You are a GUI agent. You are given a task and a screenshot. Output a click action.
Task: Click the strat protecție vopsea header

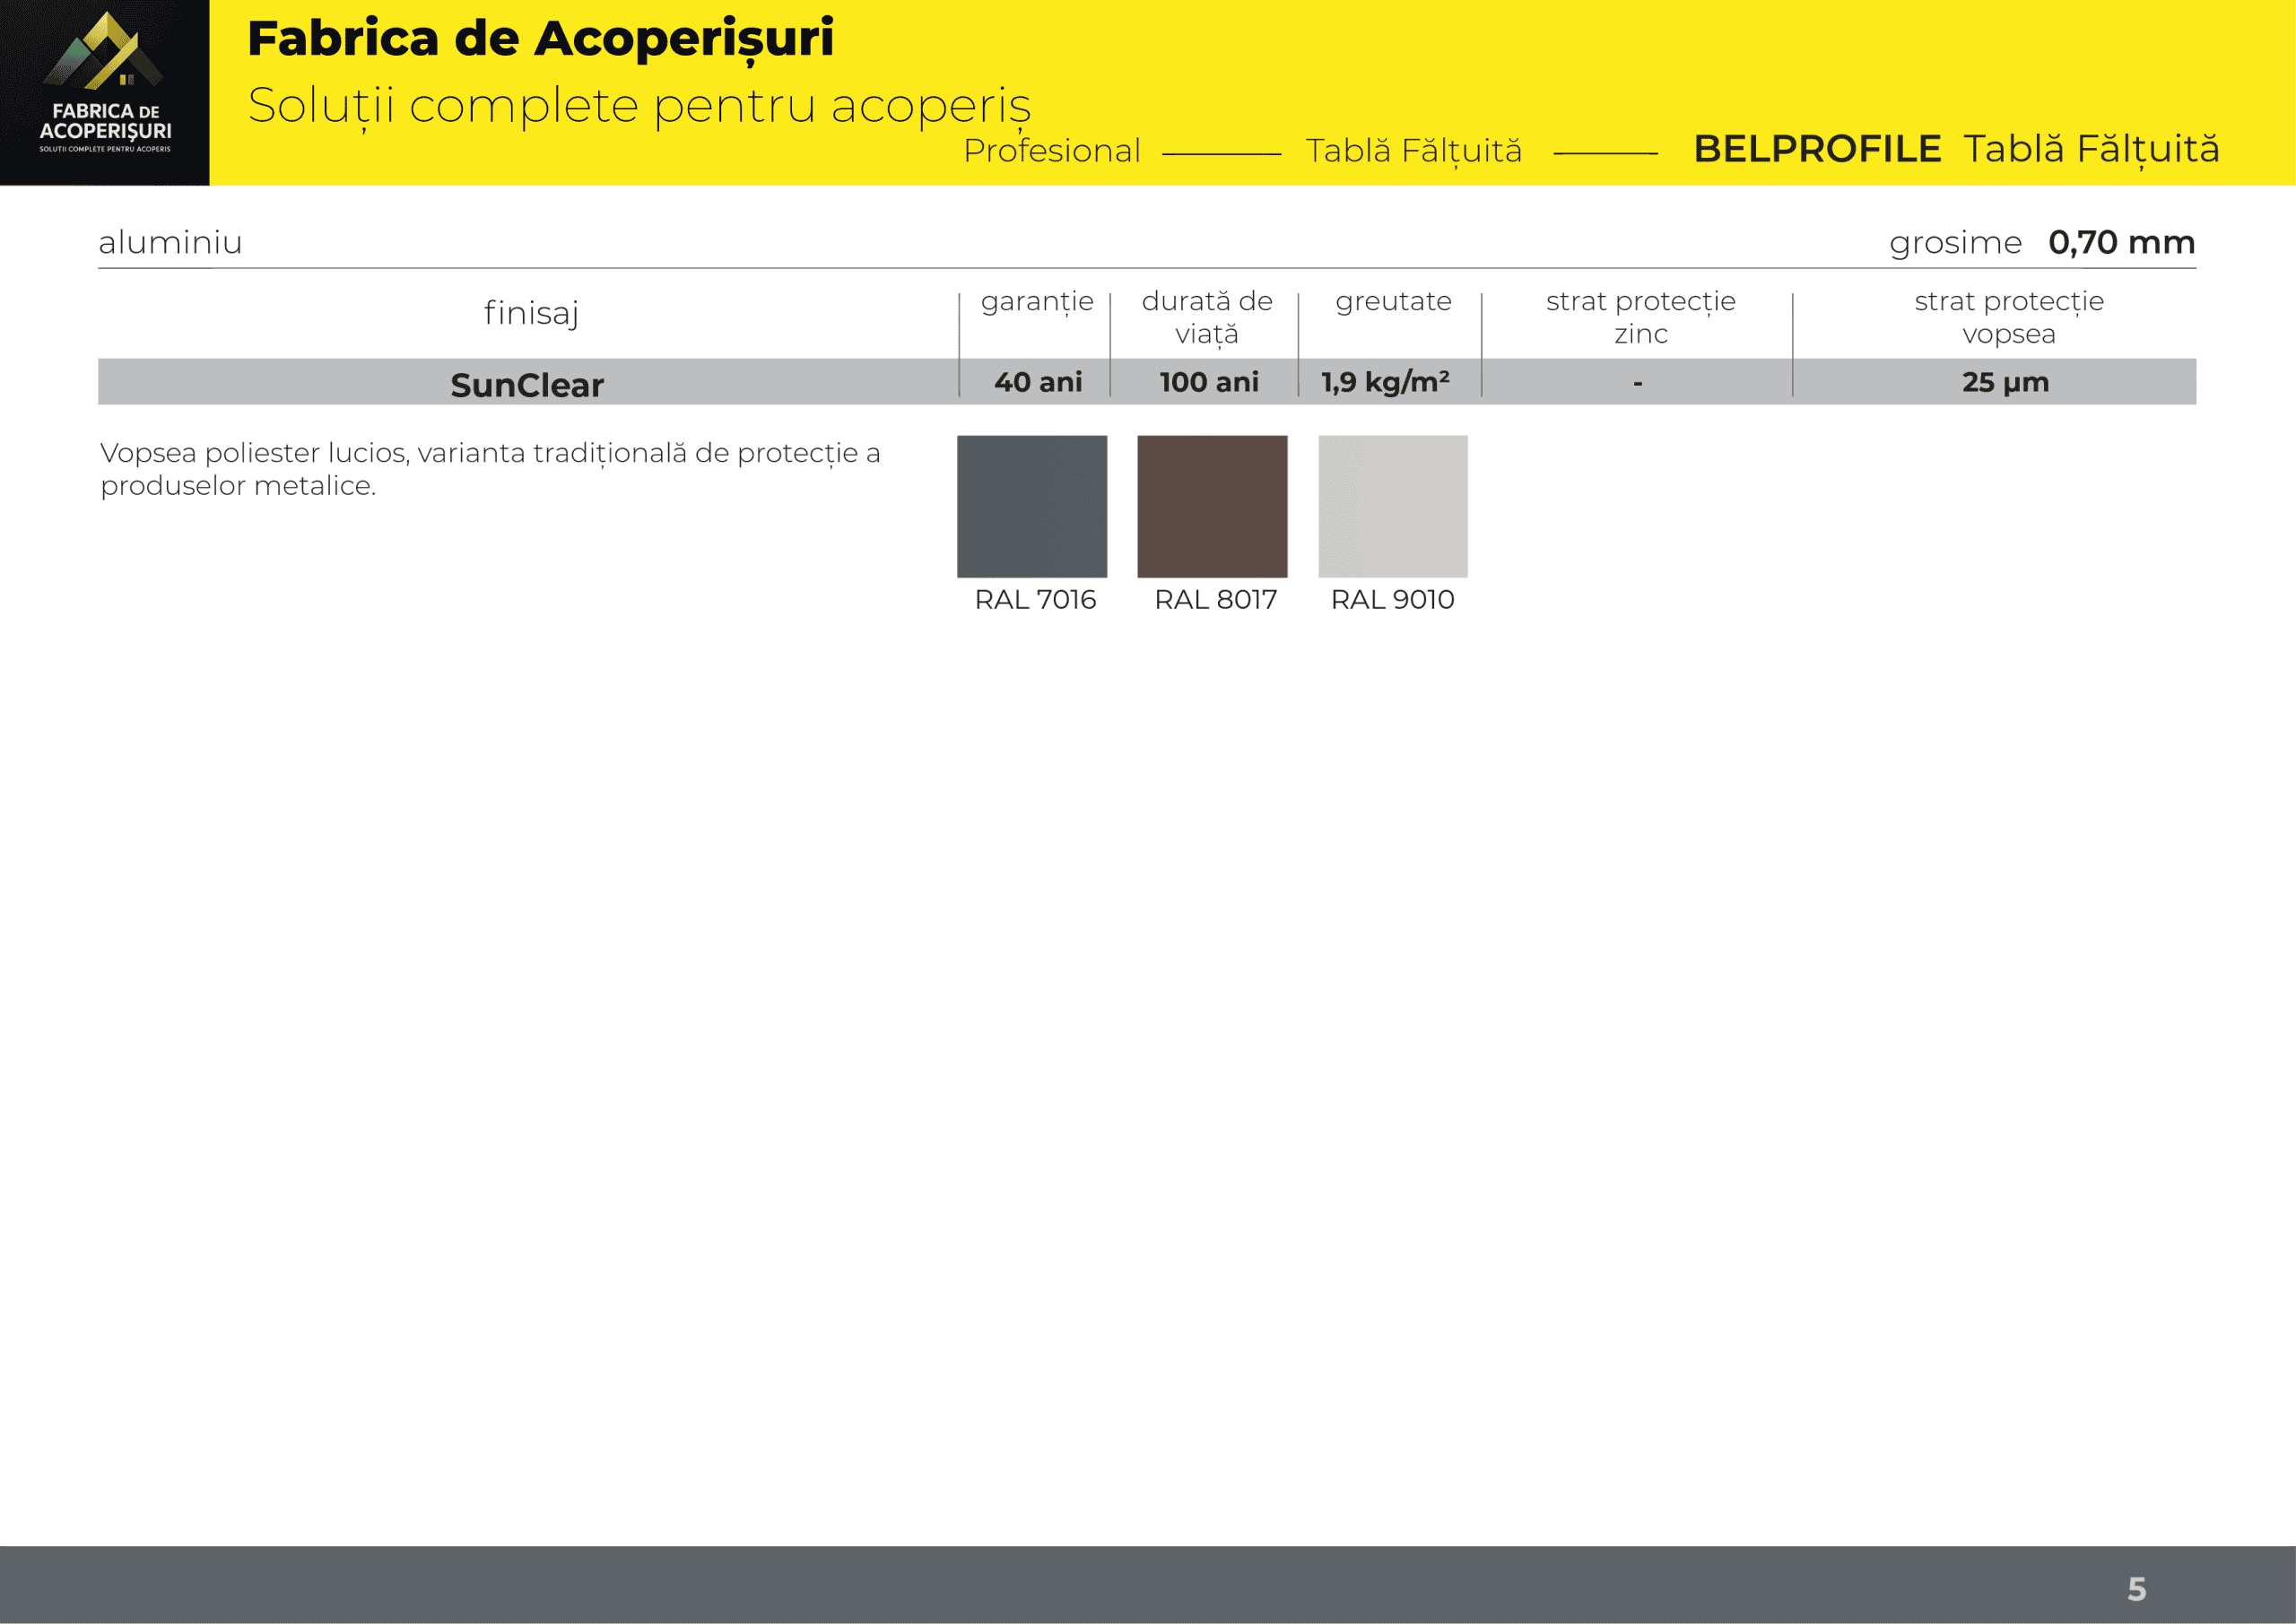(2008, 316)
